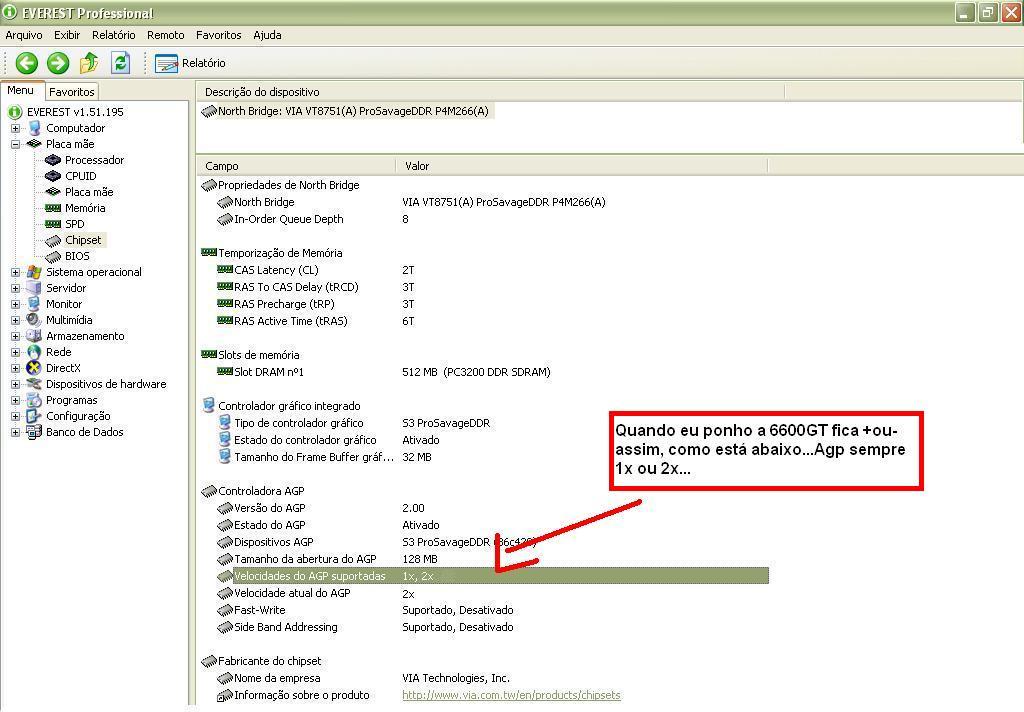Click the DirectX icon in tree
This screenshot has height=712, width=1024.
(x=34, y=368)
